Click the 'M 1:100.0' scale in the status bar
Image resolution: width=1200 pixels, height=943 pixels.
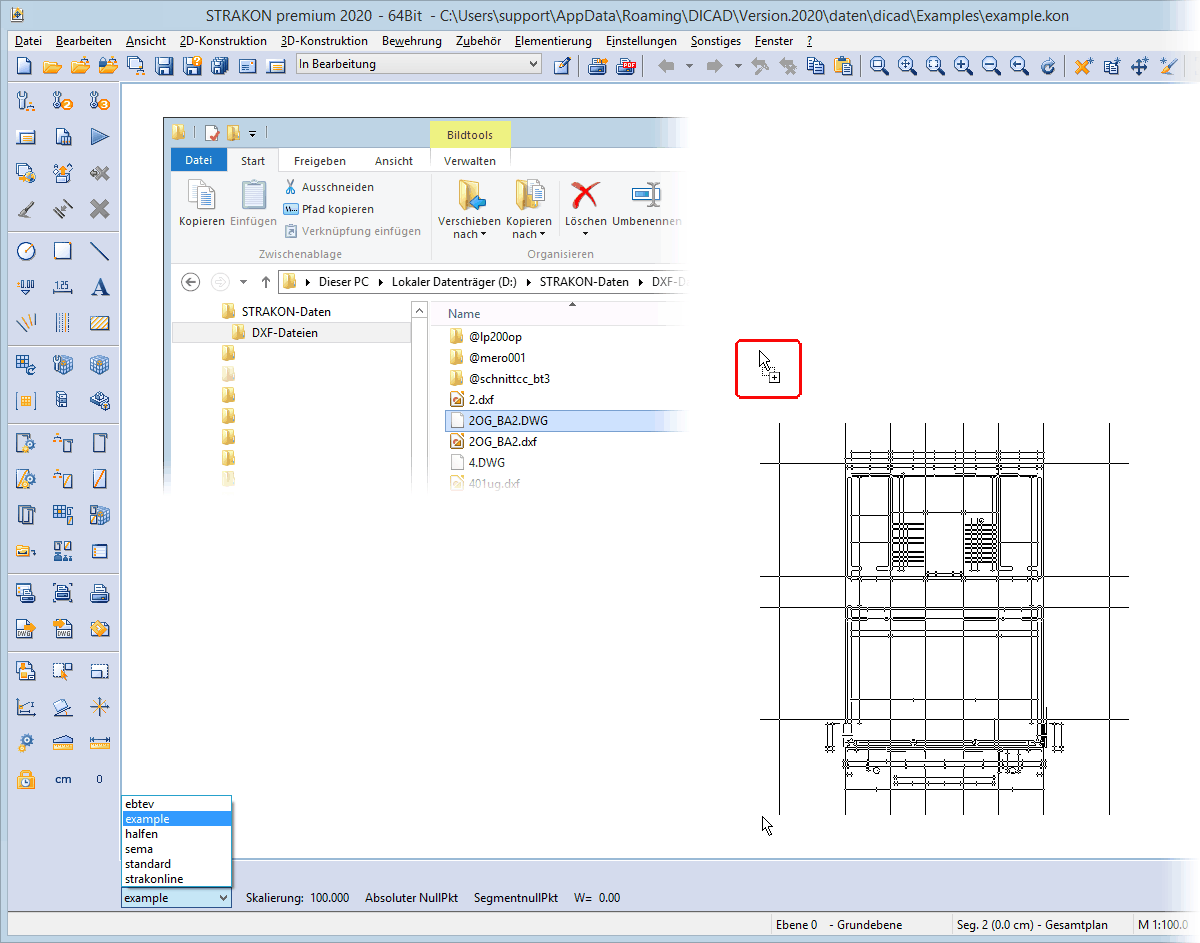coord(1165,925)
